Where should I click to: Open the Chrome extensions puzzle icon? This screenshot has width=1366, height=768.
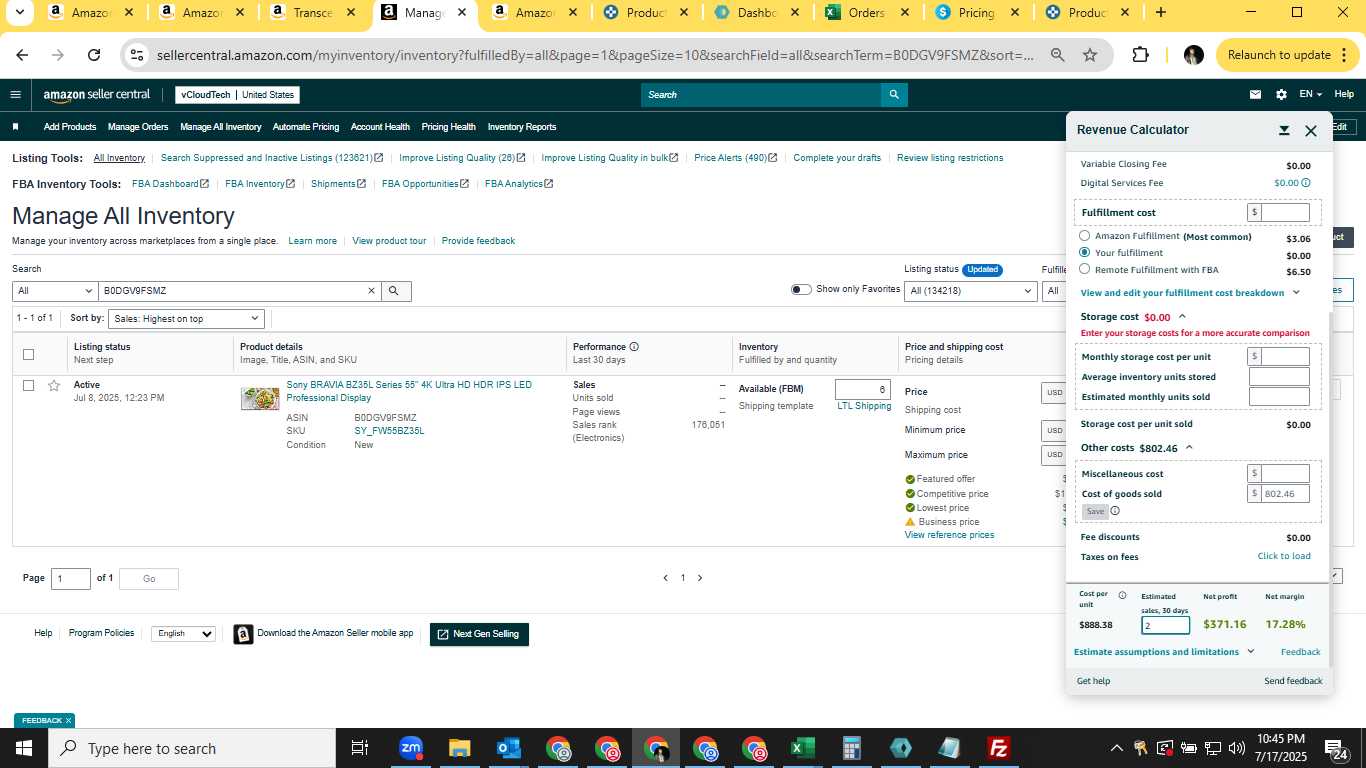[x=1140, y=55]
